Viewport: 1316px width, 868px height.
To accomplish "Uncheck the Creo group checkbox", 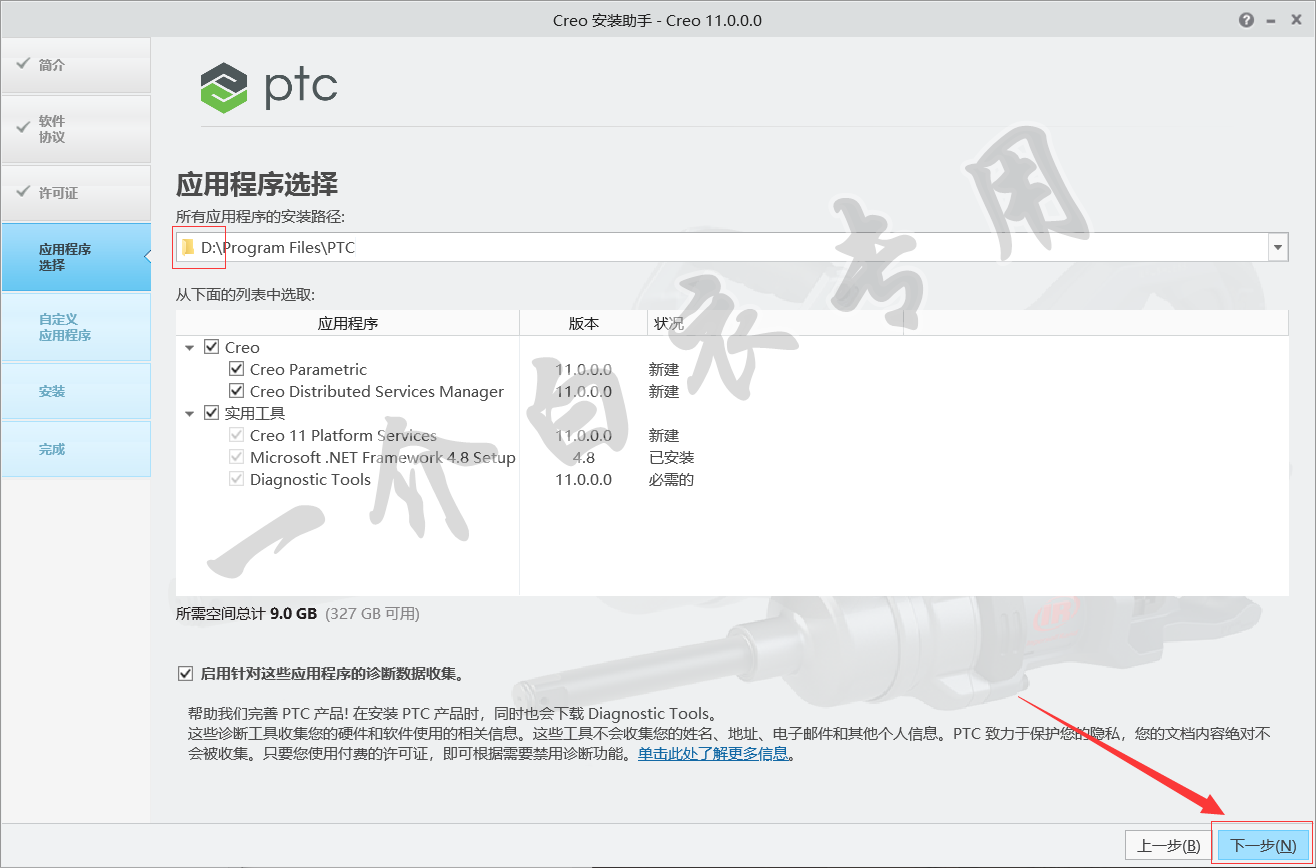I will 211,347.
